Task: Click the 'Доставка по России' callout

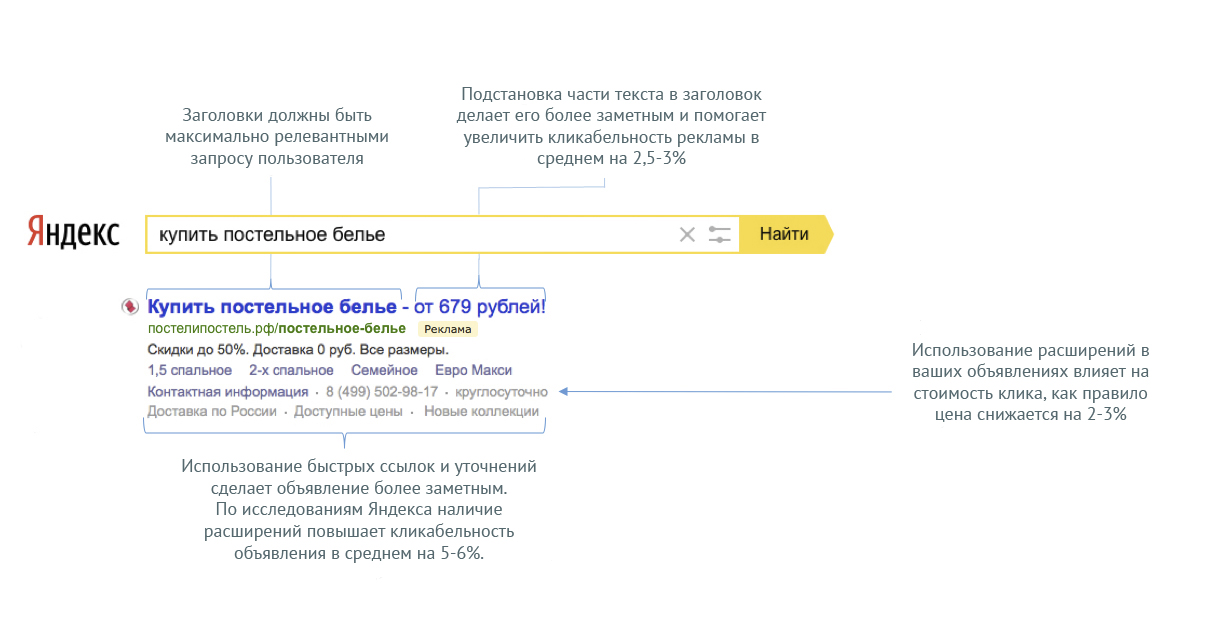Action: pyautogui.click(x=212, y=411)
